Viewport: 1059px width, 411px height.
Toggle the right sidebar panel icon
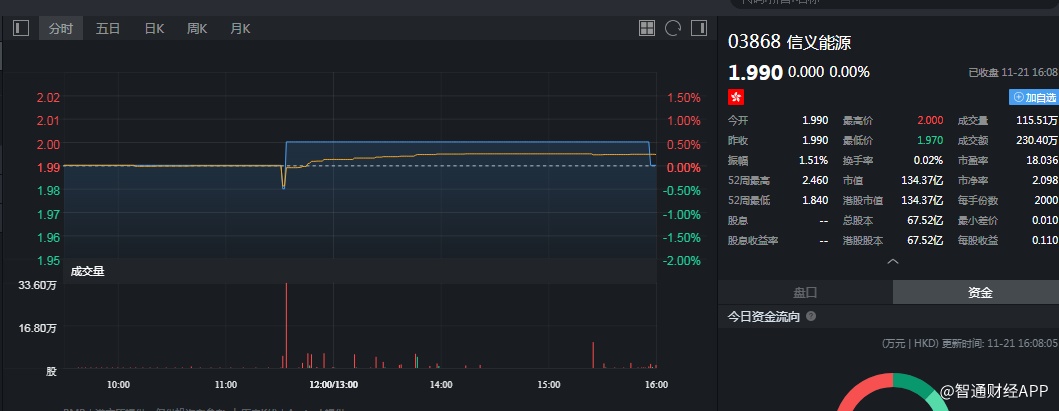coord(698,28)
